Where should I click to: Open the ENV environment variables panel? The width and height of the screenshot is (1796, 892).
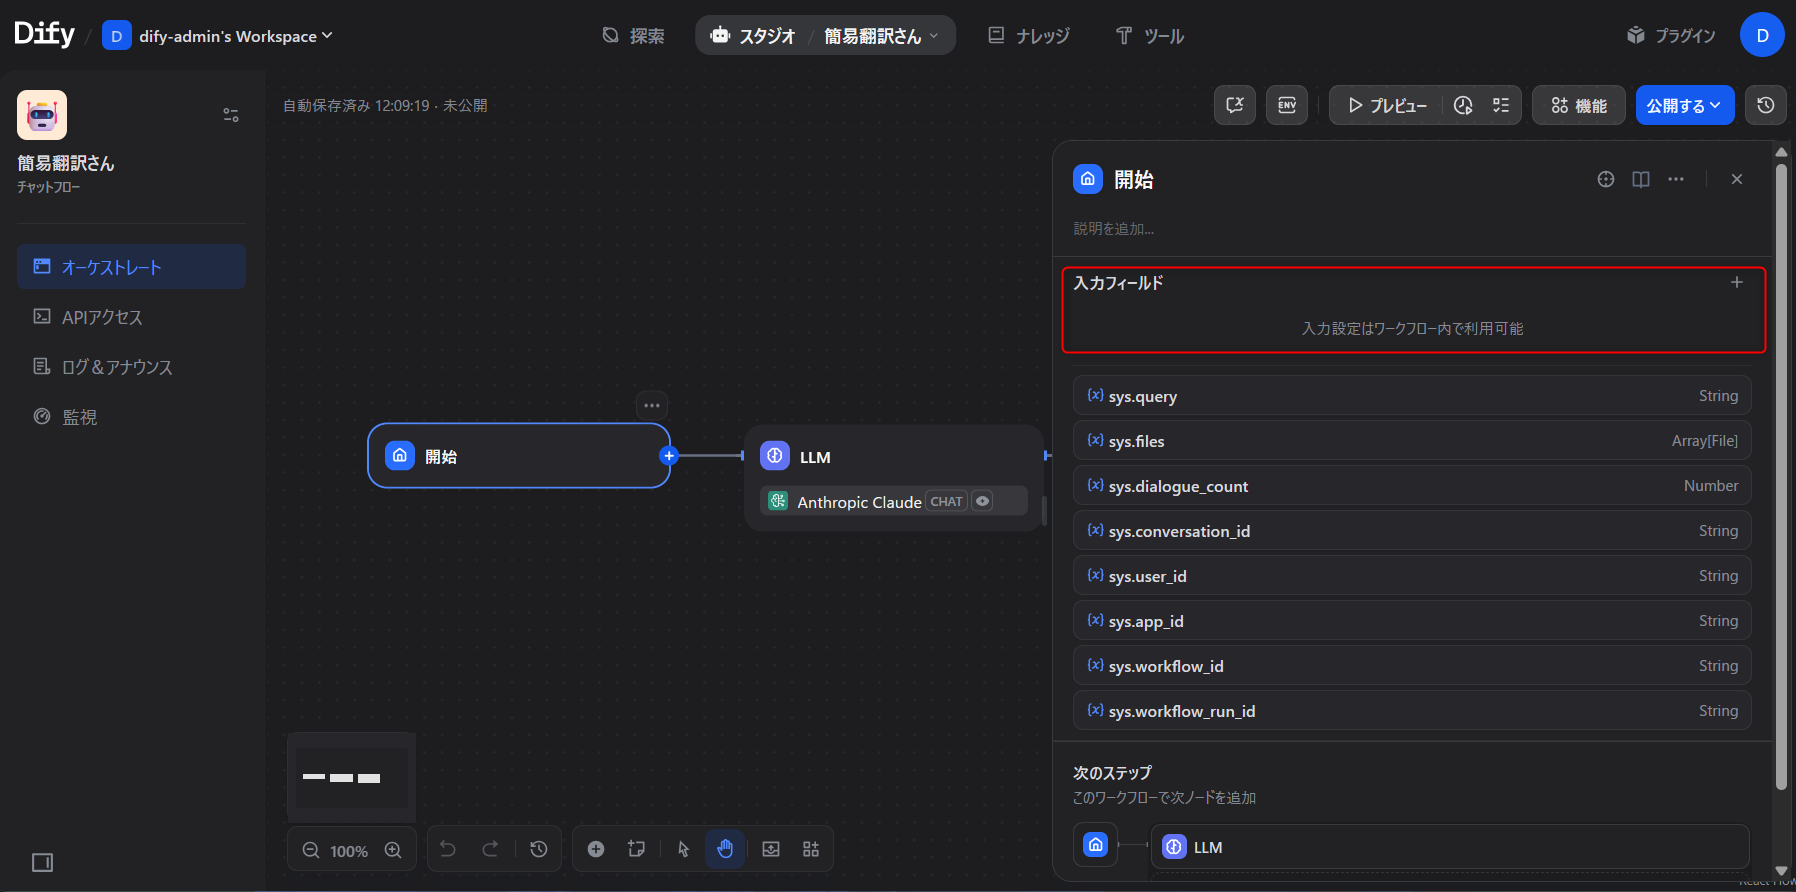(1286, 105)
